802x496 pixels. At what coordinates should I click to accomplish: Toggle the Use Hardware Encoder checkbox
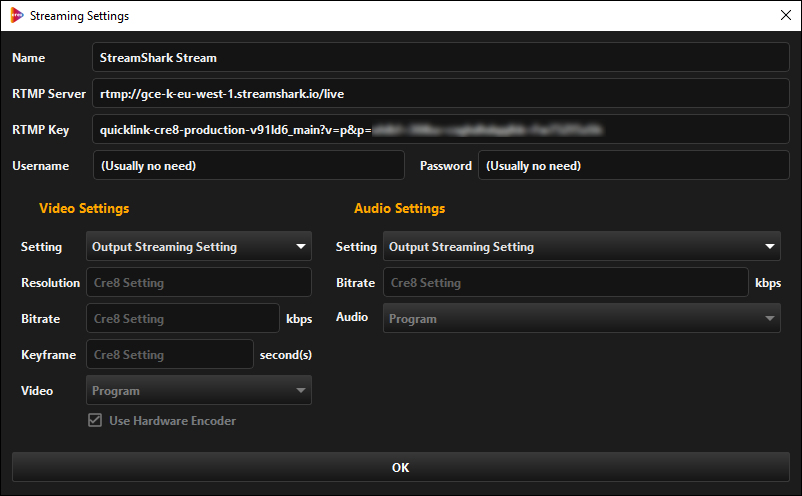point(95,420)
